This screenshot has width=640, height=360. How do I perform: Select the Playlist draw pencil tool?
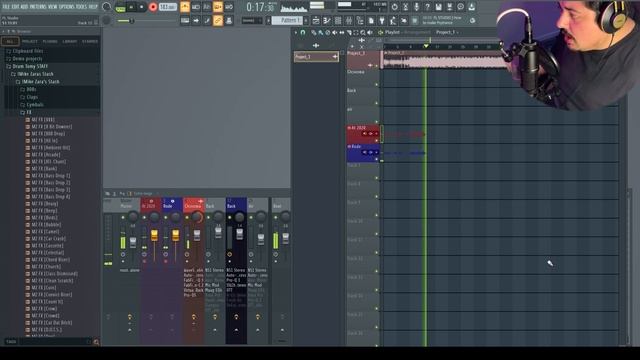(313, 33)
